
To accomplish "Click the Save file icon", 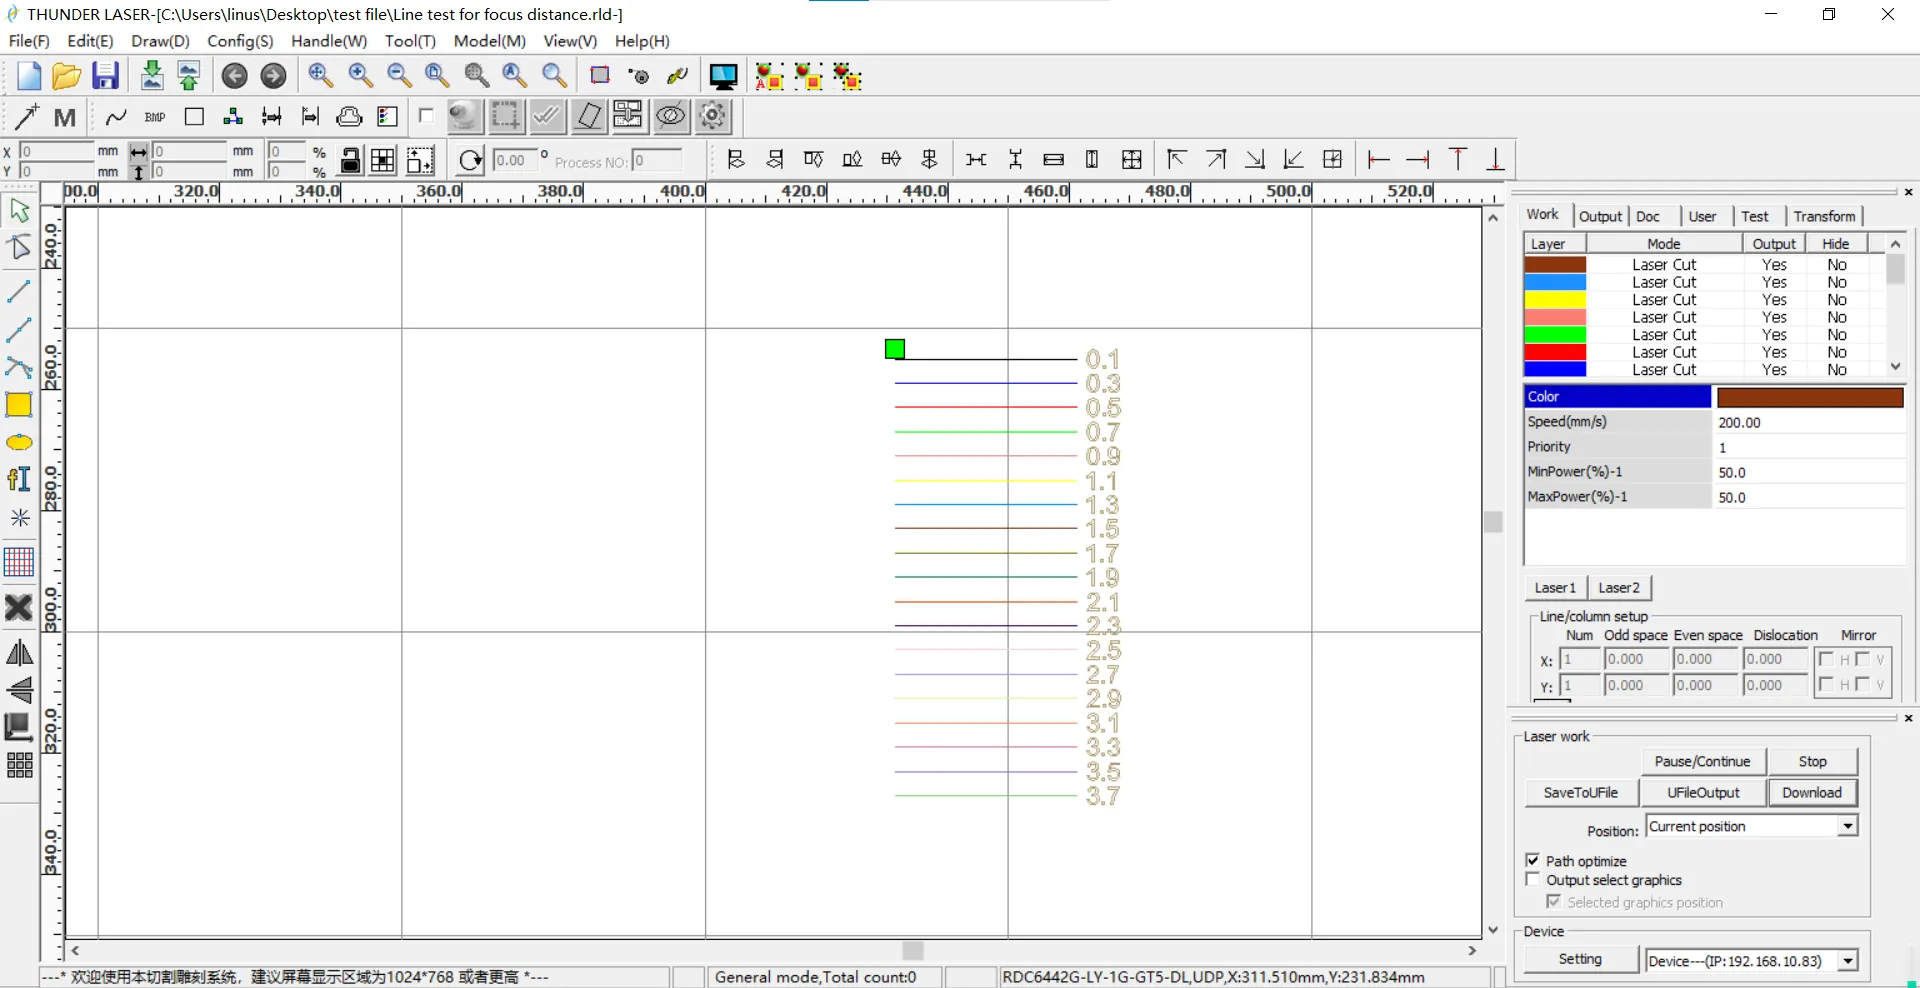I will click(x=105, y=76).
